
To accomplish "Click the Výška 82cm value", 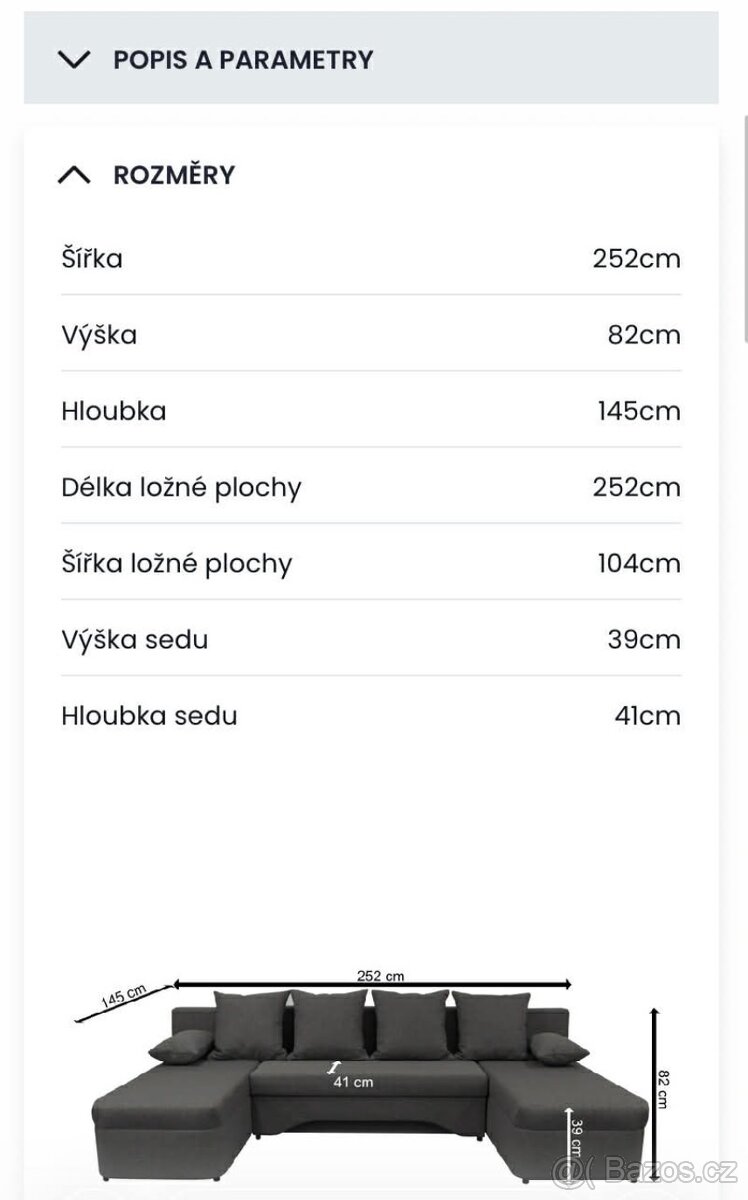I will coord(644,334).
